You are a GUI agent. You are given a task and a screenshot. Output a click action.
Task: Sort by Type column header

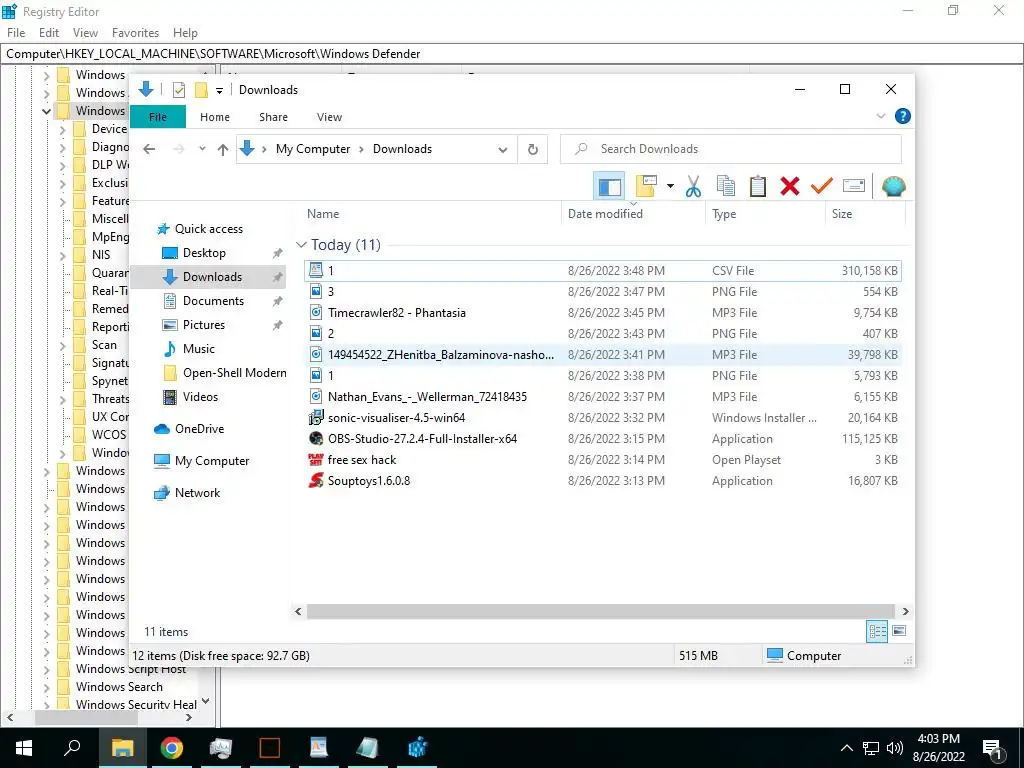pyautogui.click(x=765, y=214)
